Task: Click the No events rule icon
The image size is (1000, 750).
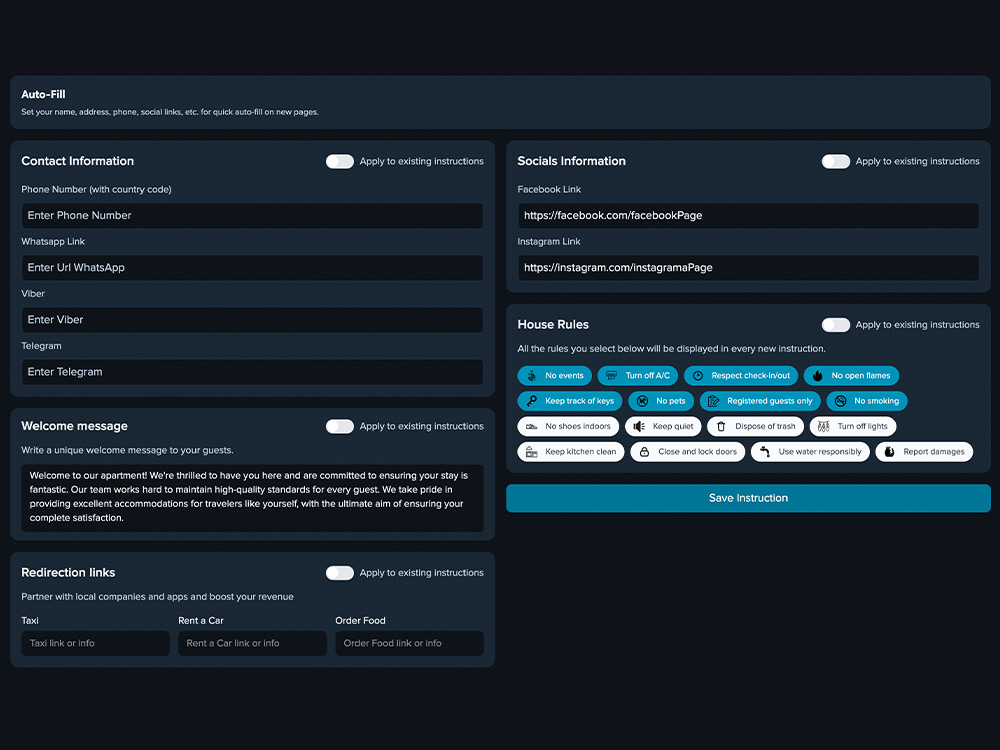Action: tap(531, 376)
